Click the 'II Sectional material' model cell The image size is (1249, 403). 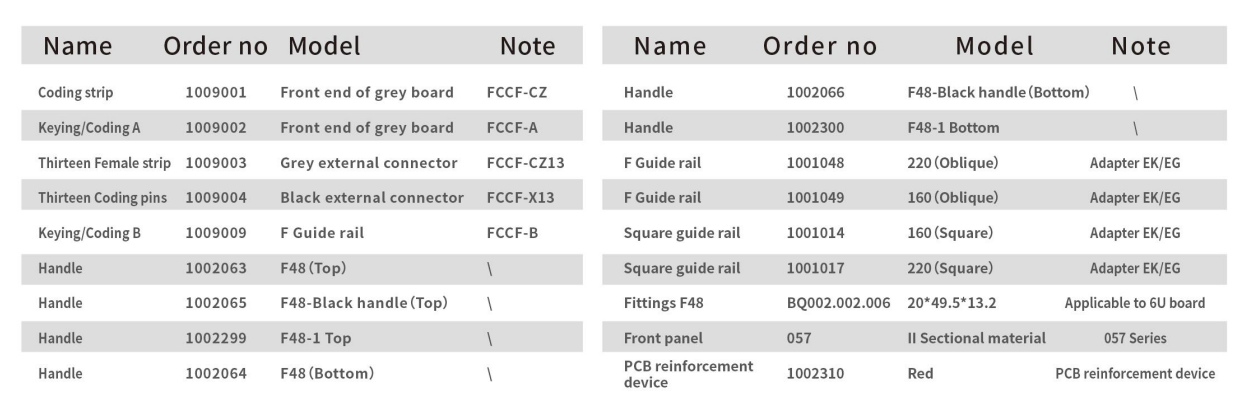[969, 339]
